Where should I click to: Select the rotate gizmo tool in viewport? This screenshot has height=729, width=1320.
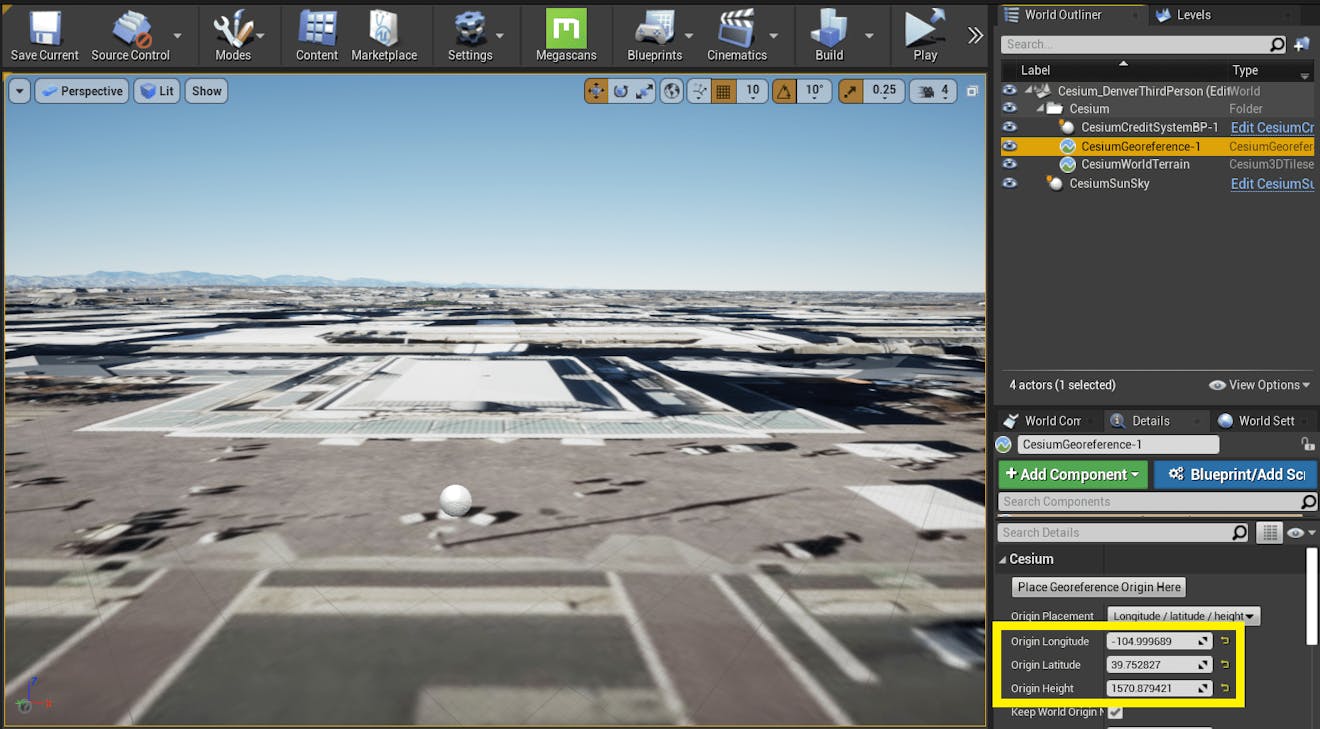pyautogui.click(x=620, y=91)
